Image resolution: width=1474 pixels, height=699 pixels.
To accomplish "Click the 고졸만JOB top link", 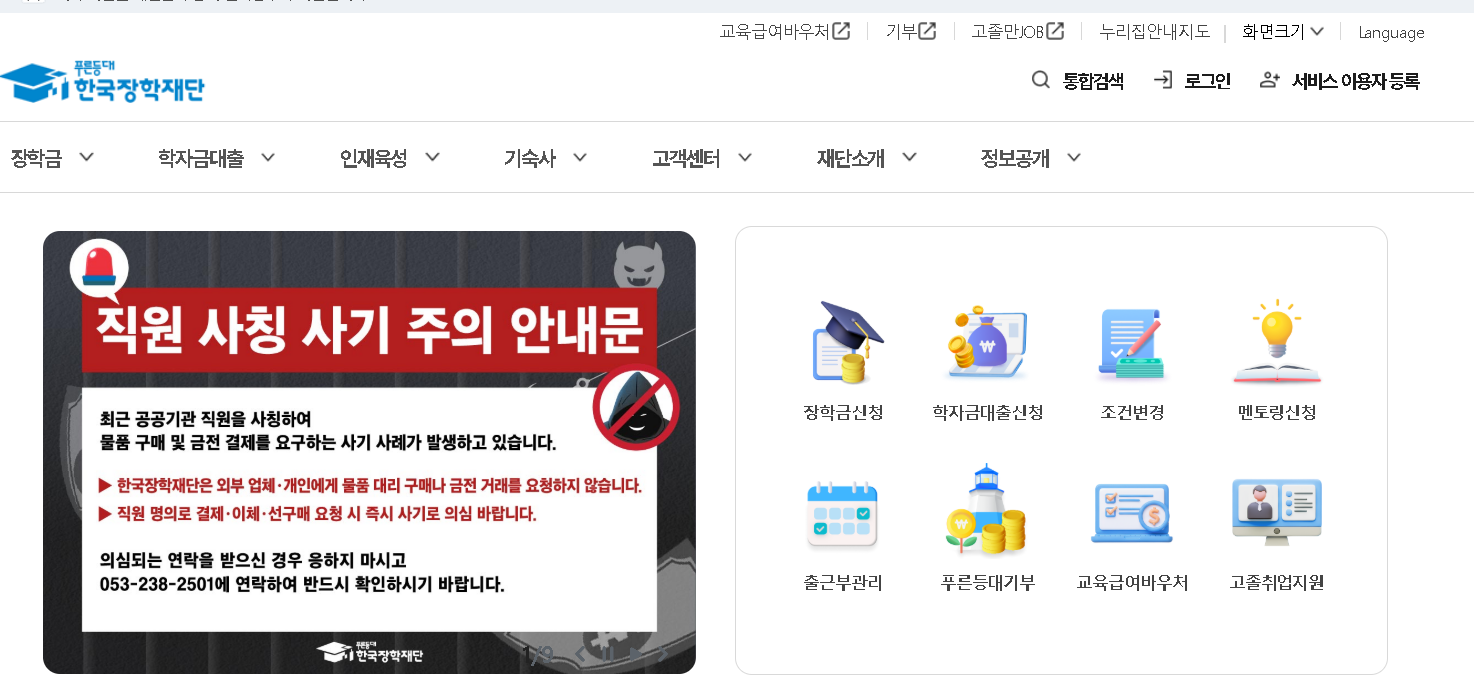I will pyautogui.click(x=1008, y=32).
